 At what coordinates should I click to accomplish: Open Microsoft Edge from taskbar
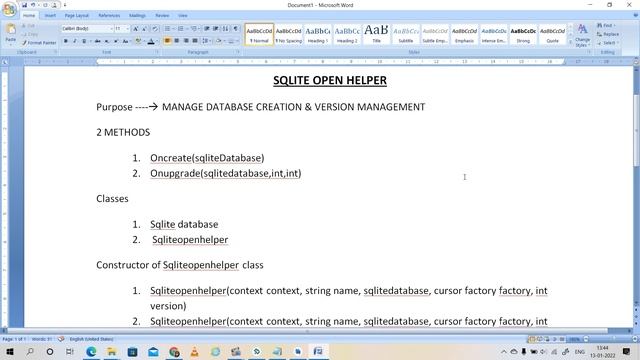tap(91, 351)
